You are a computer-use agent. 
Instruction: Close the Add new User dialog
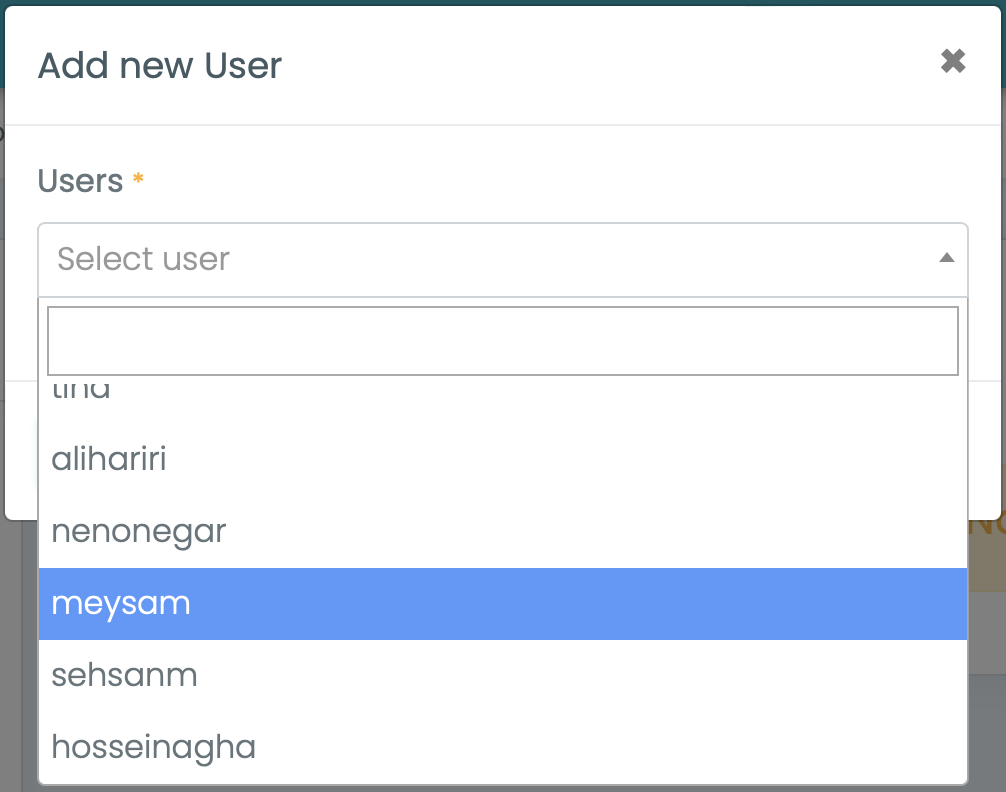point(953,62)
